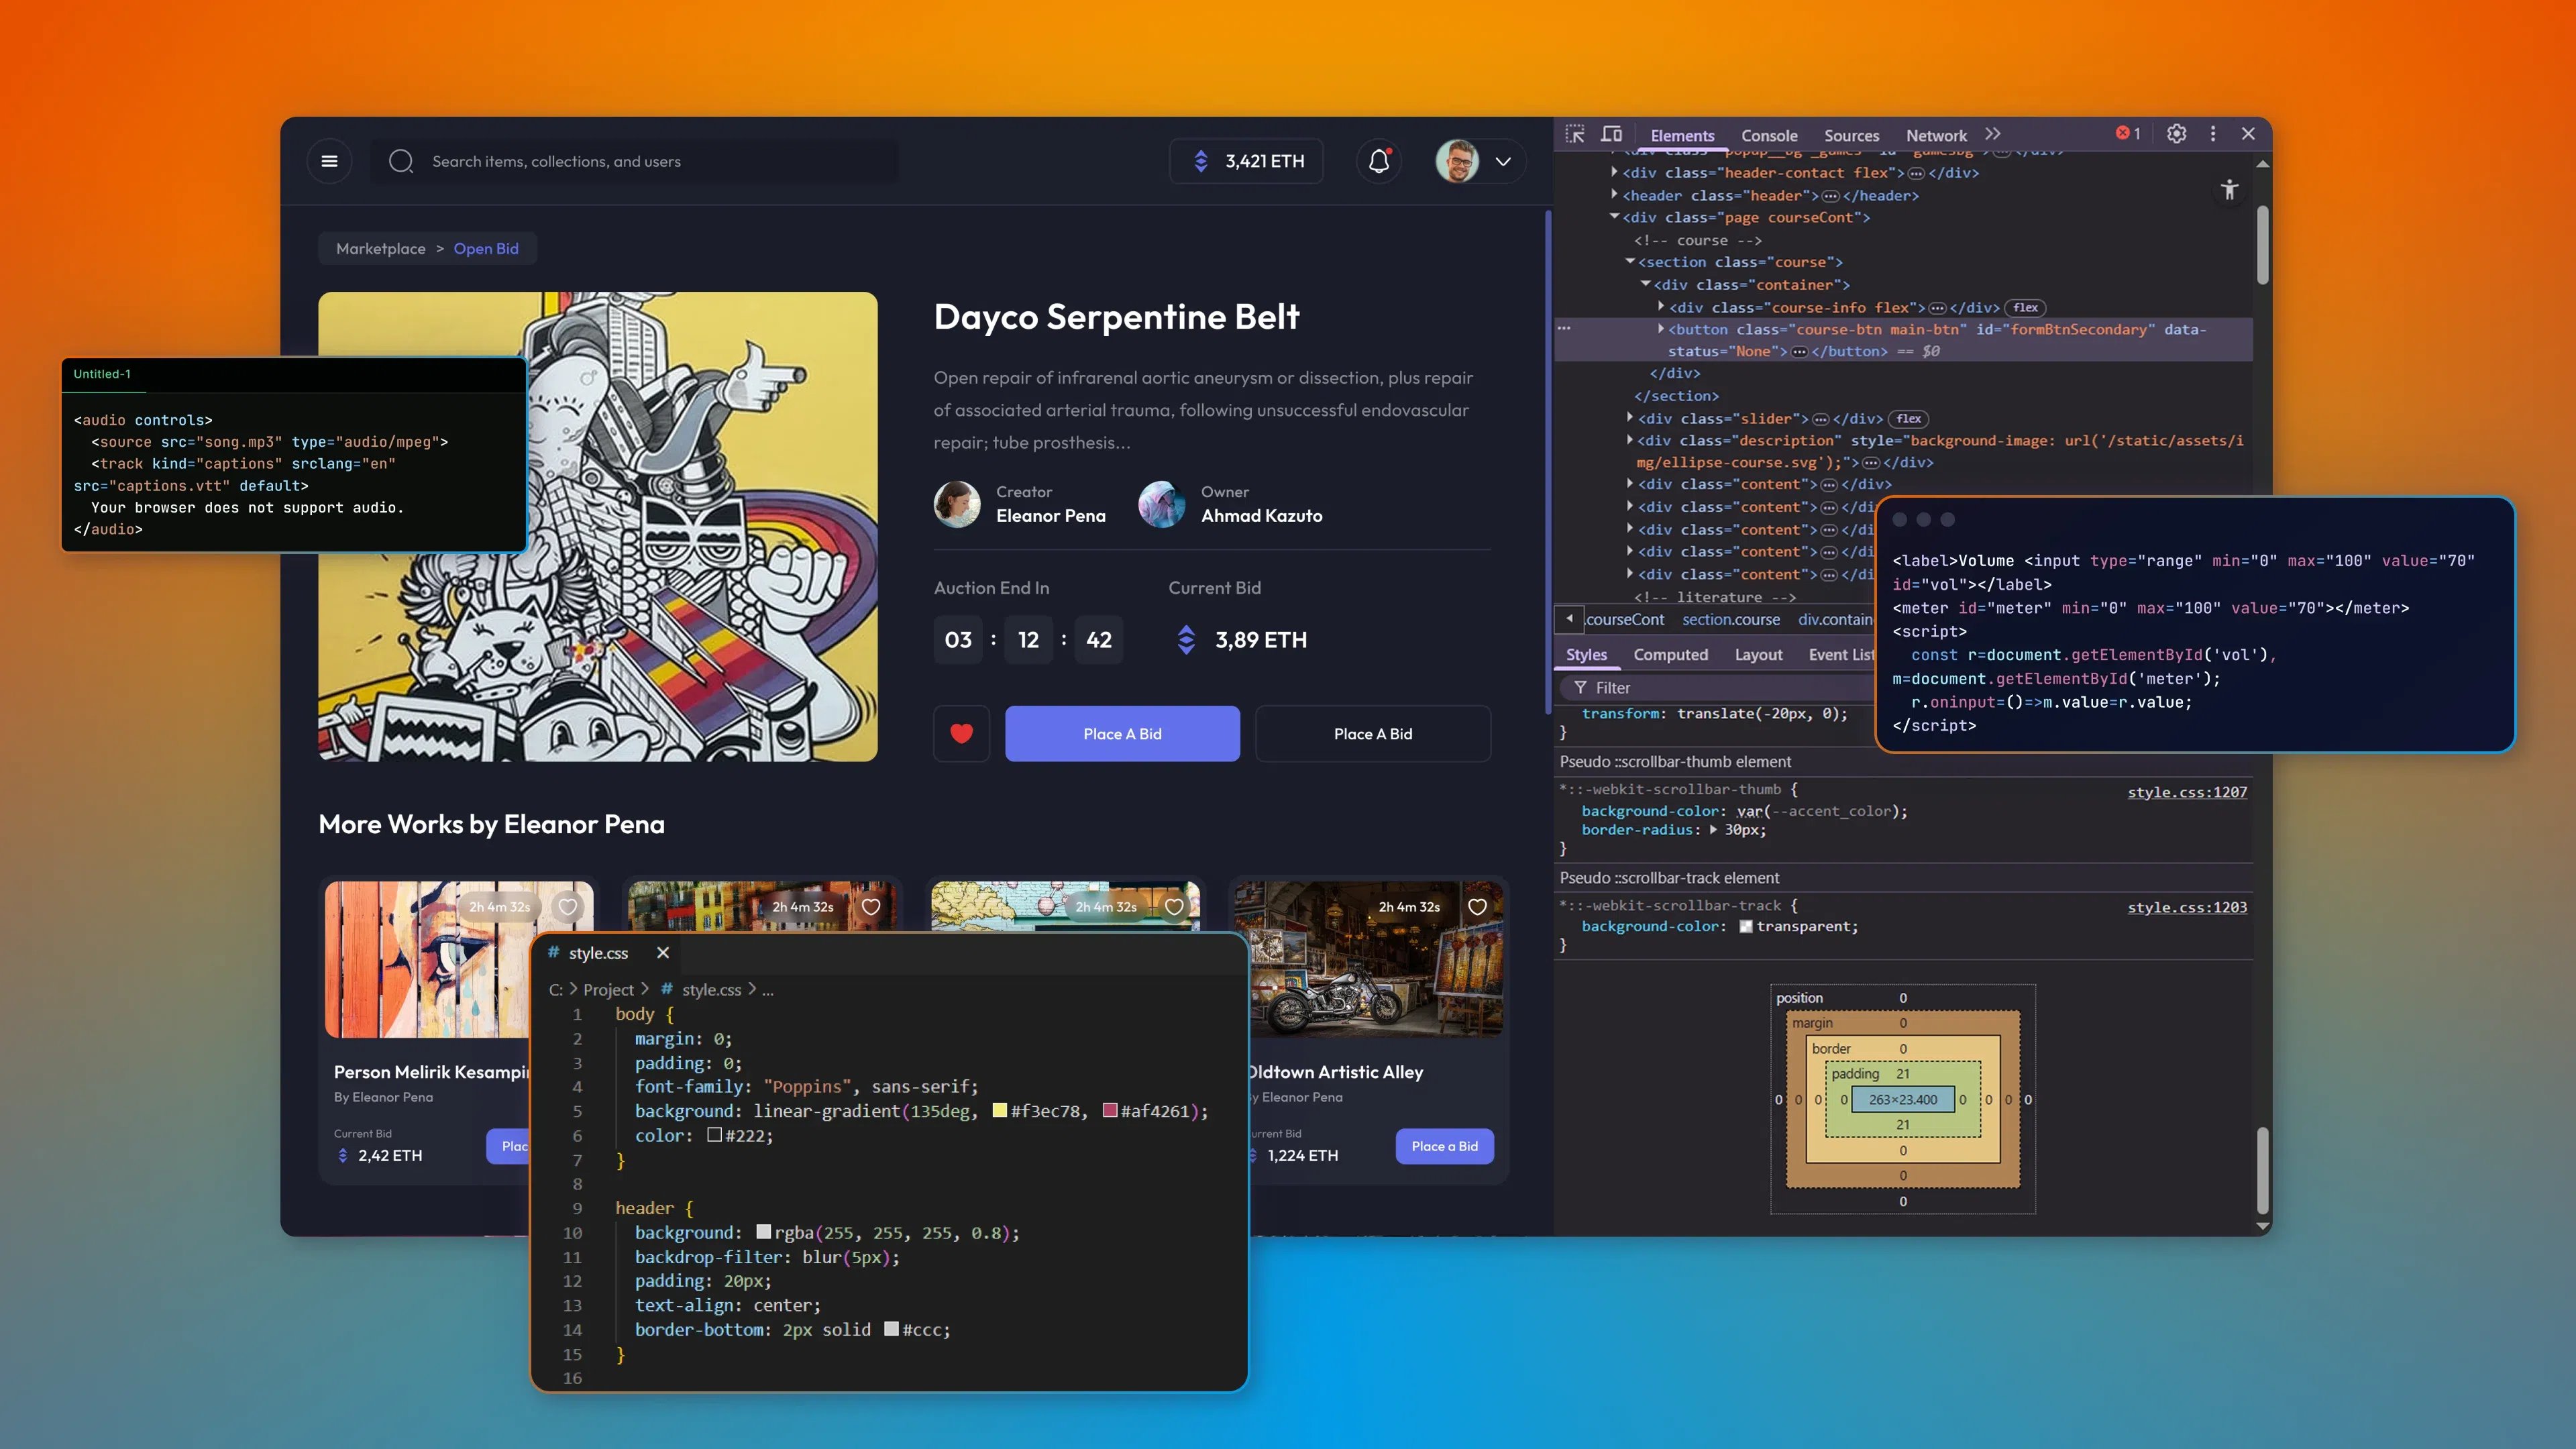Click the error counter badge in DevTools

[x=2127, y=133]
